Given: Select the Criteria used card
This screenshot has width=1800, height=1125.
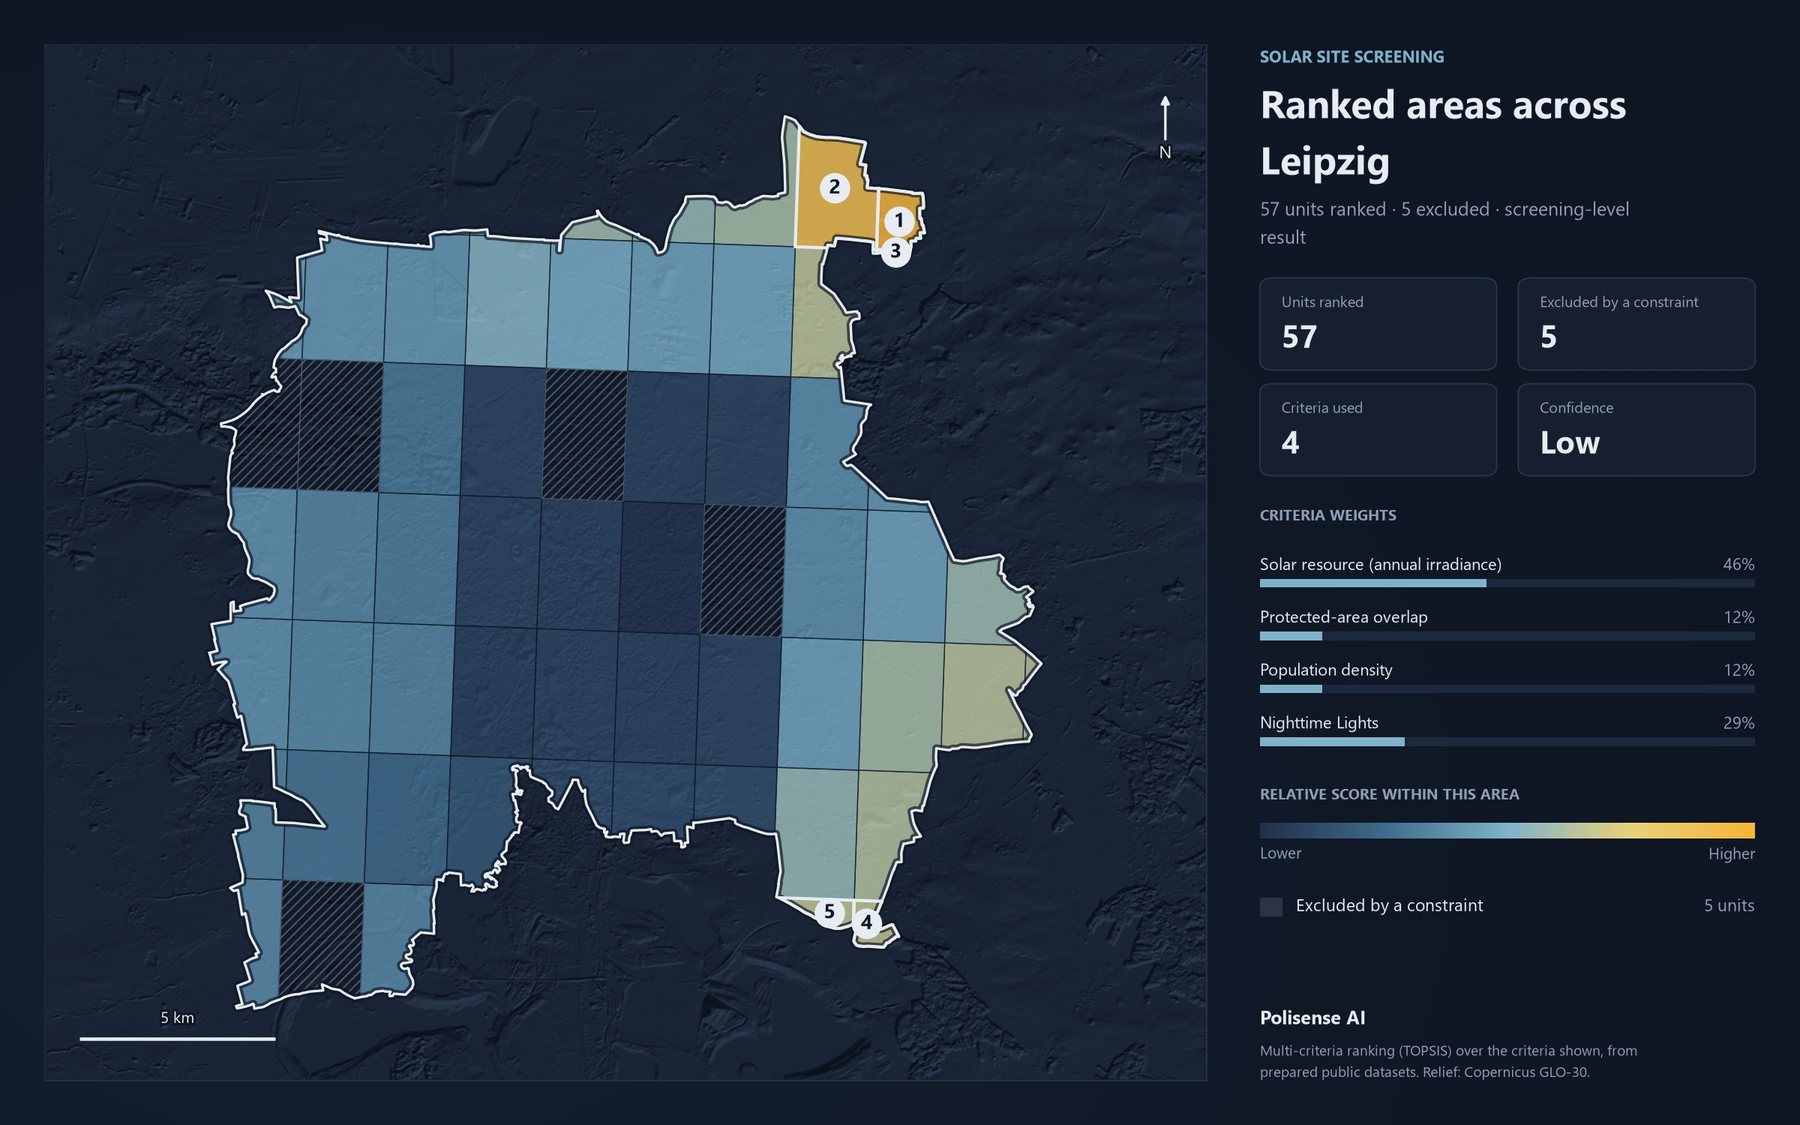Looking at the screenshot, I should (x=1378, y=430).
